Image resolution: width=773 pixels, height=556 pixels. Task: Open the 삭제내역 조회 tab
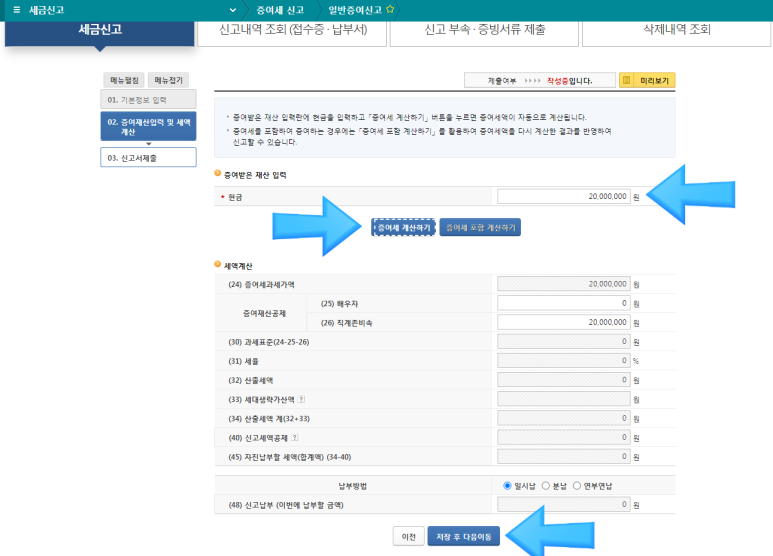676,32
